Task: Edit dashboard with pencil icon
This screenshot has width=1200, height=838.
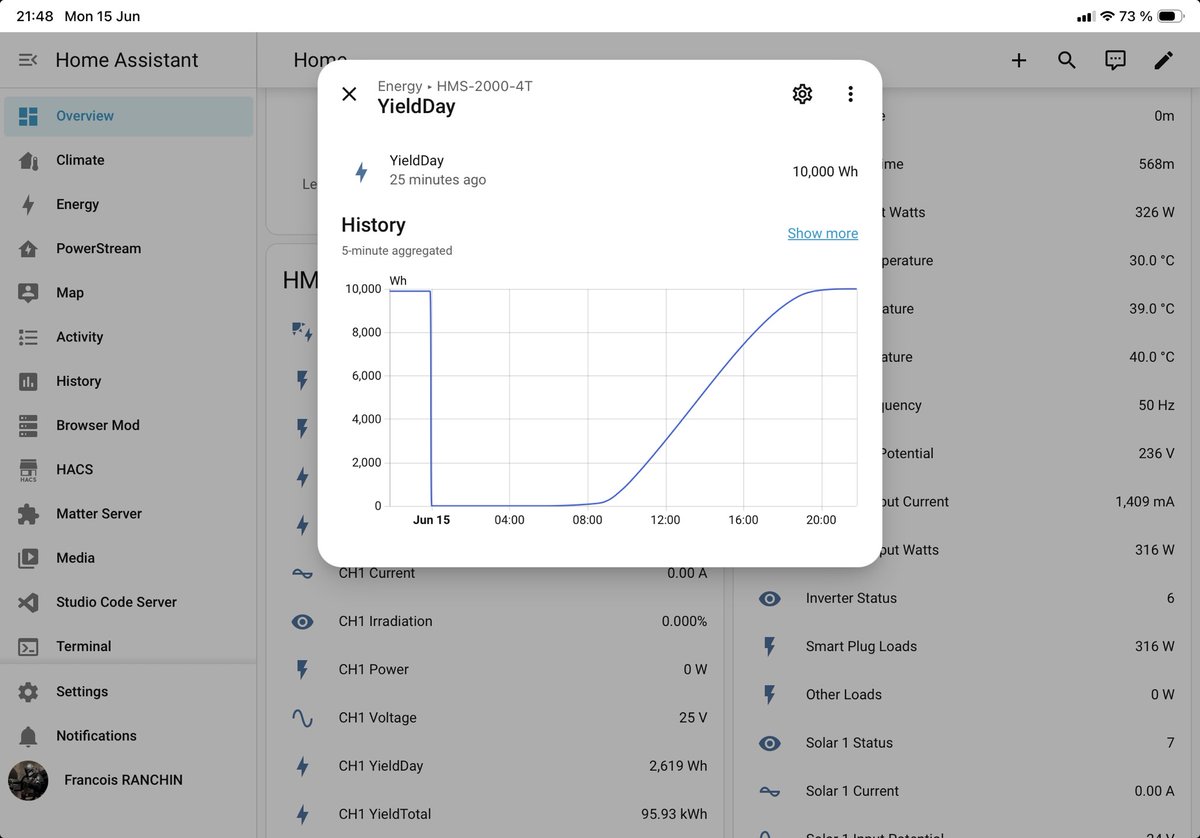Action: [1163, 60]
